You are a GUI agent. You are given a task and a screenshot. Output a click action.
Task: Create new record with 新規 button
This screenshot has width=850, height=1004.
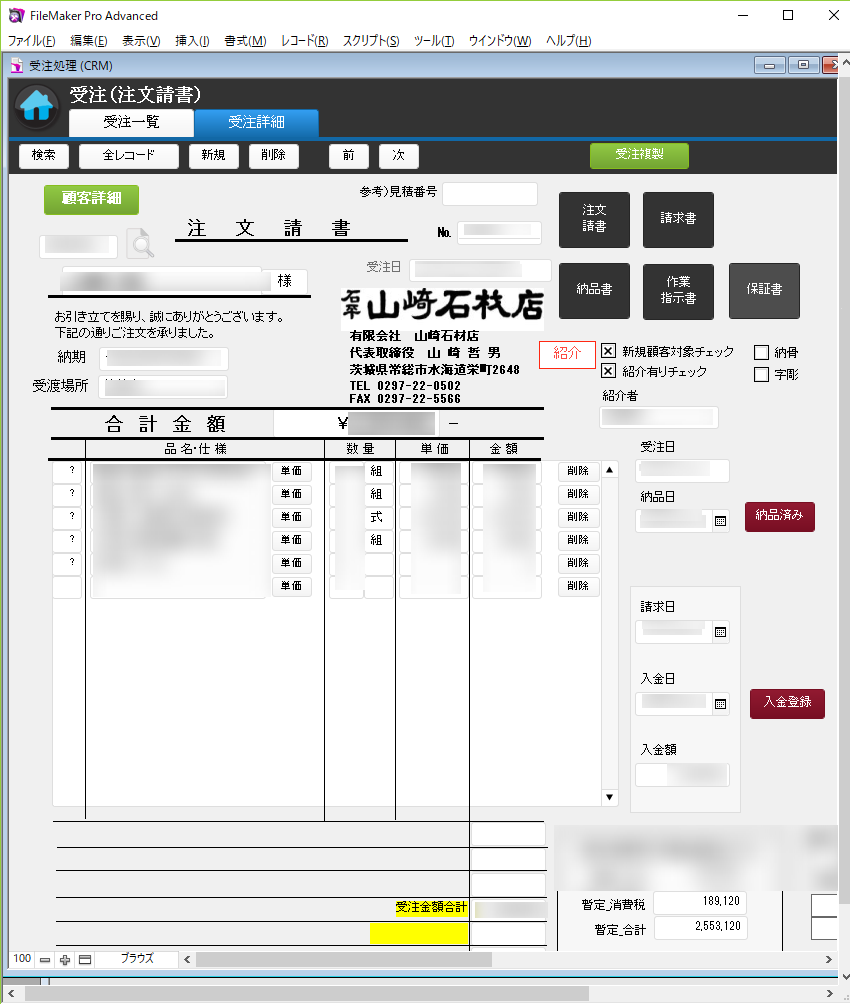coord(214,156)
